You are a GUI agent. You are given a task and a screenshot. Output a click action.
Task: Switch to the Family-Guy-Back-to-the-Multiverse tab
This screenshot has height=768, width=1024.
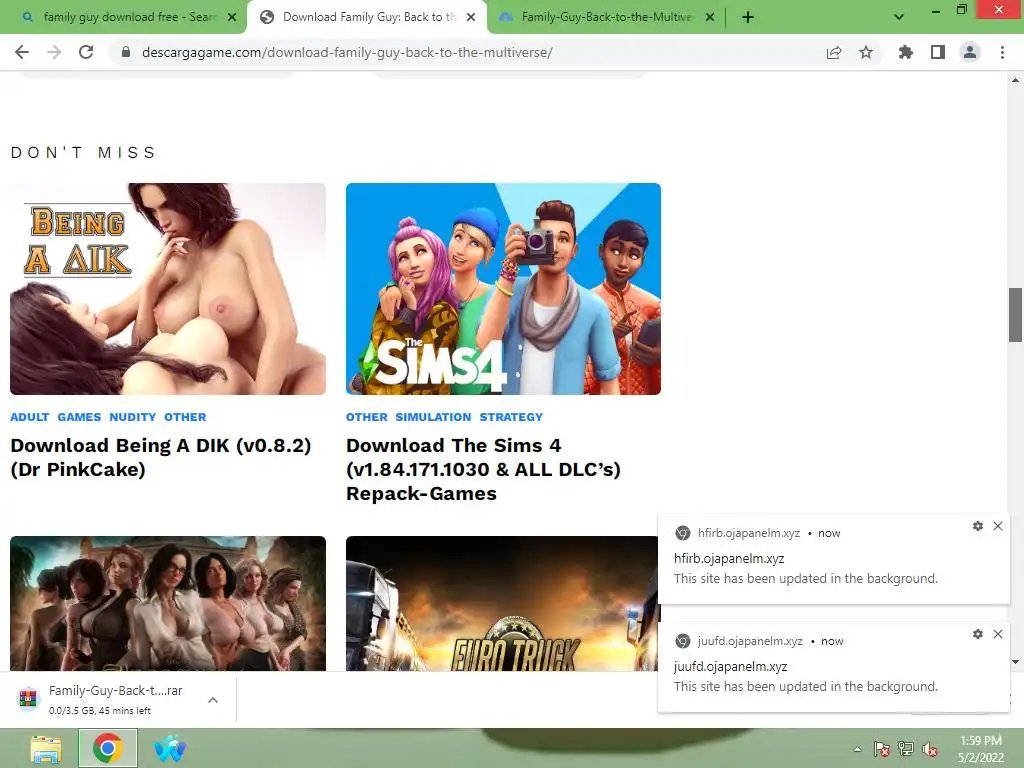[607, 17]
